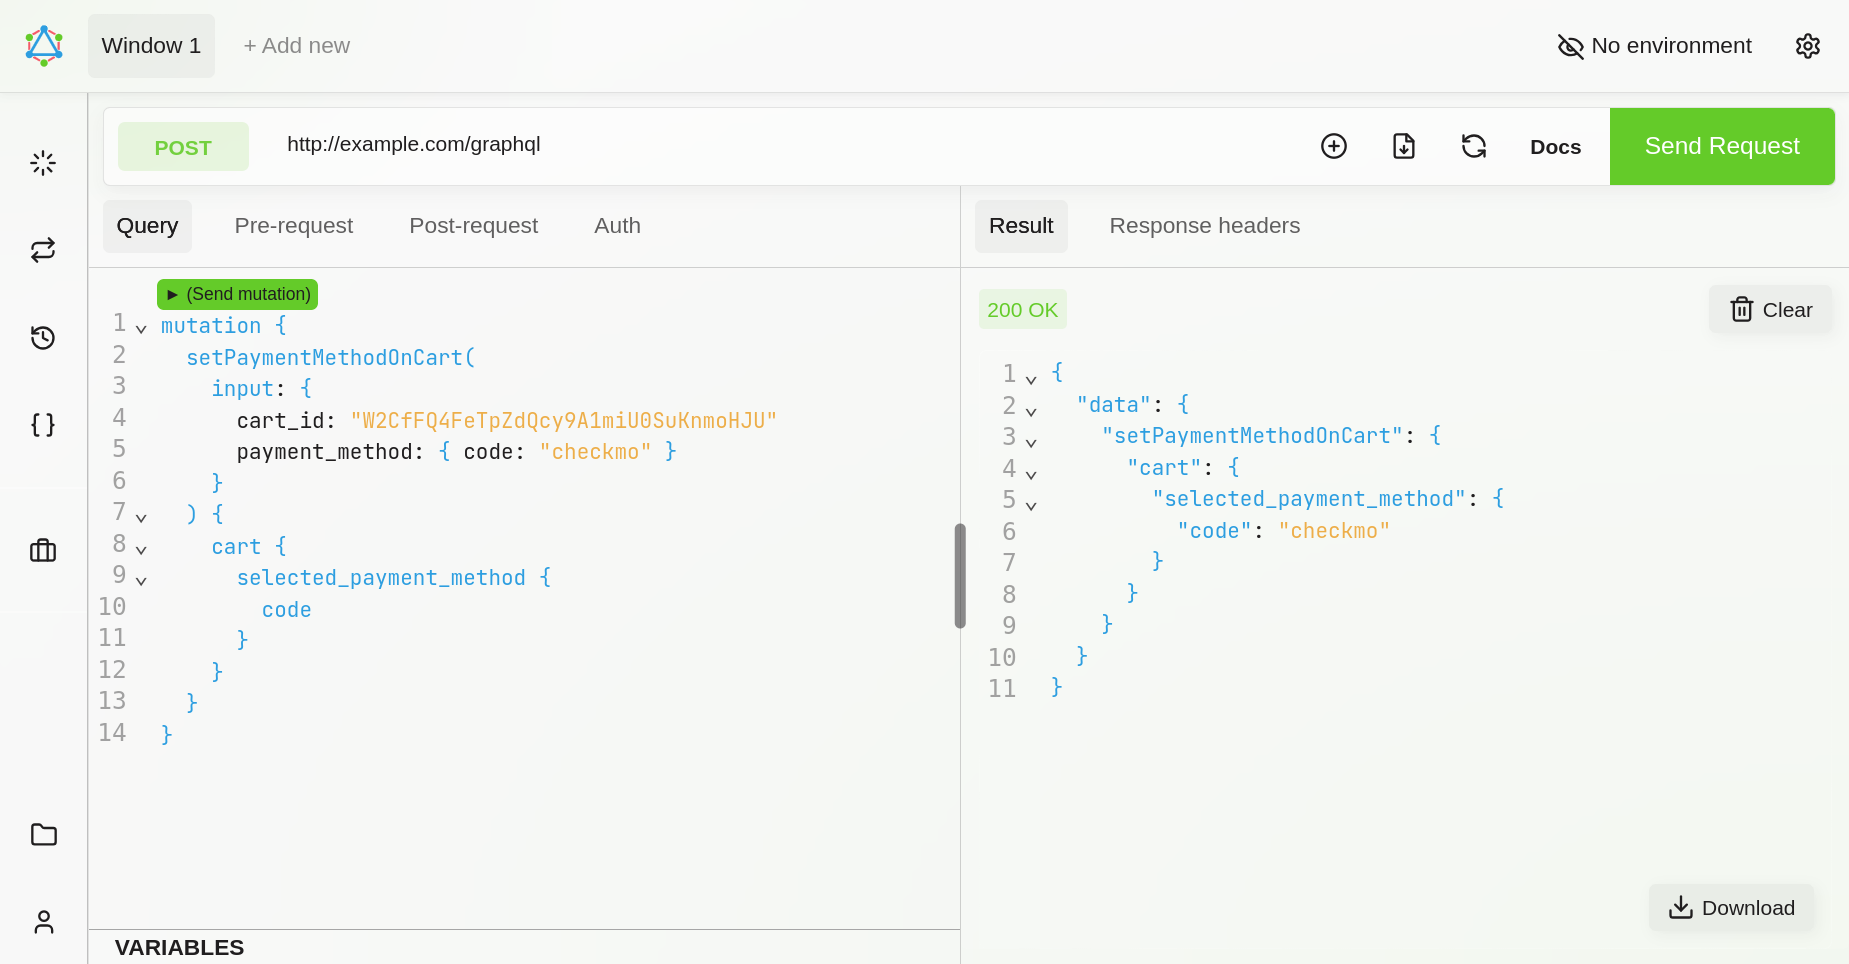Screen dimensions: 1849x964
Task: Change the POST HTTP method
Action: pos(183,147)
